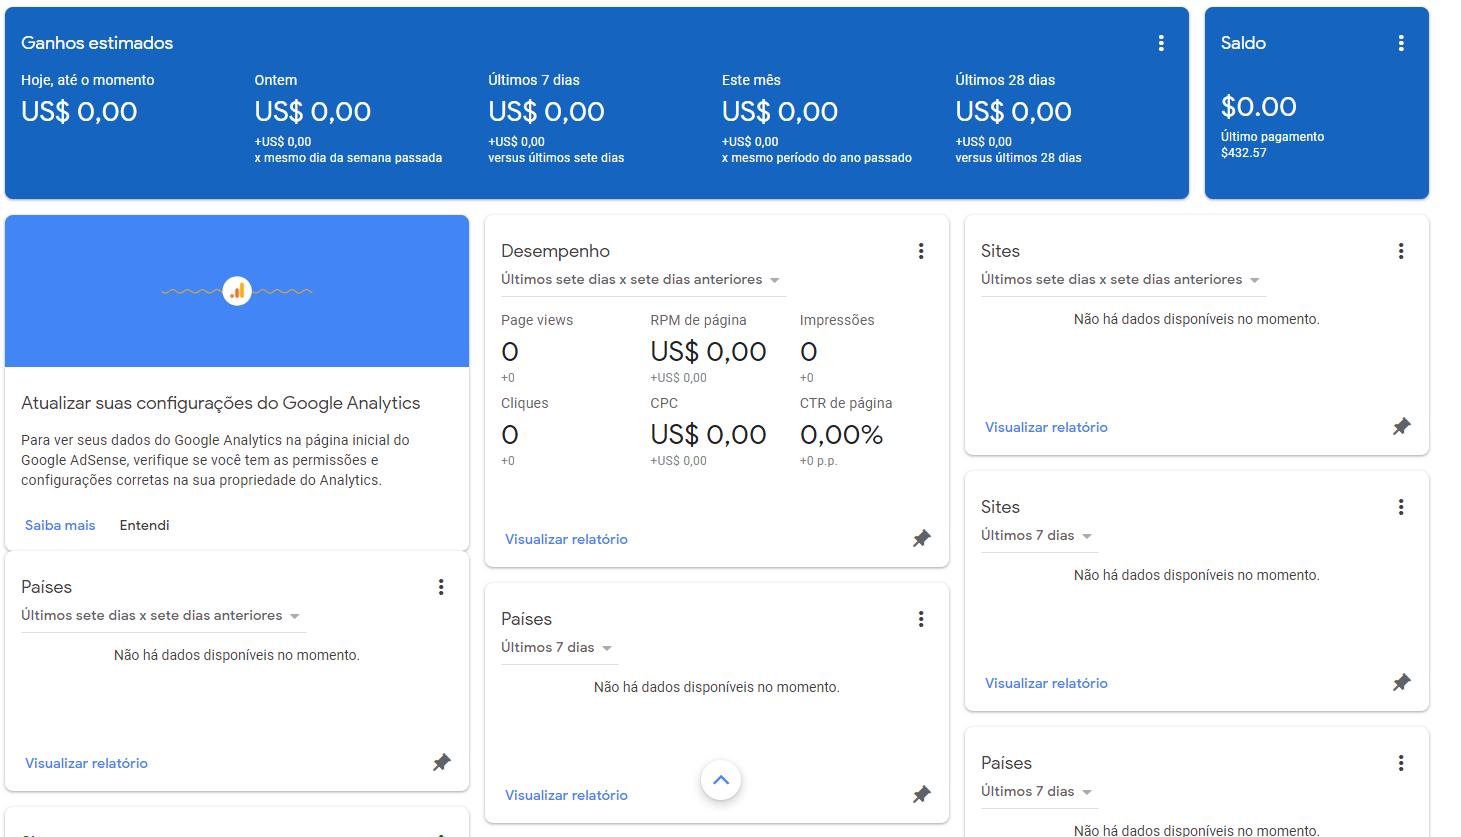
Task: Click 'versus últimos sete dias' comparison text
Action: click(x=556, y=158)
